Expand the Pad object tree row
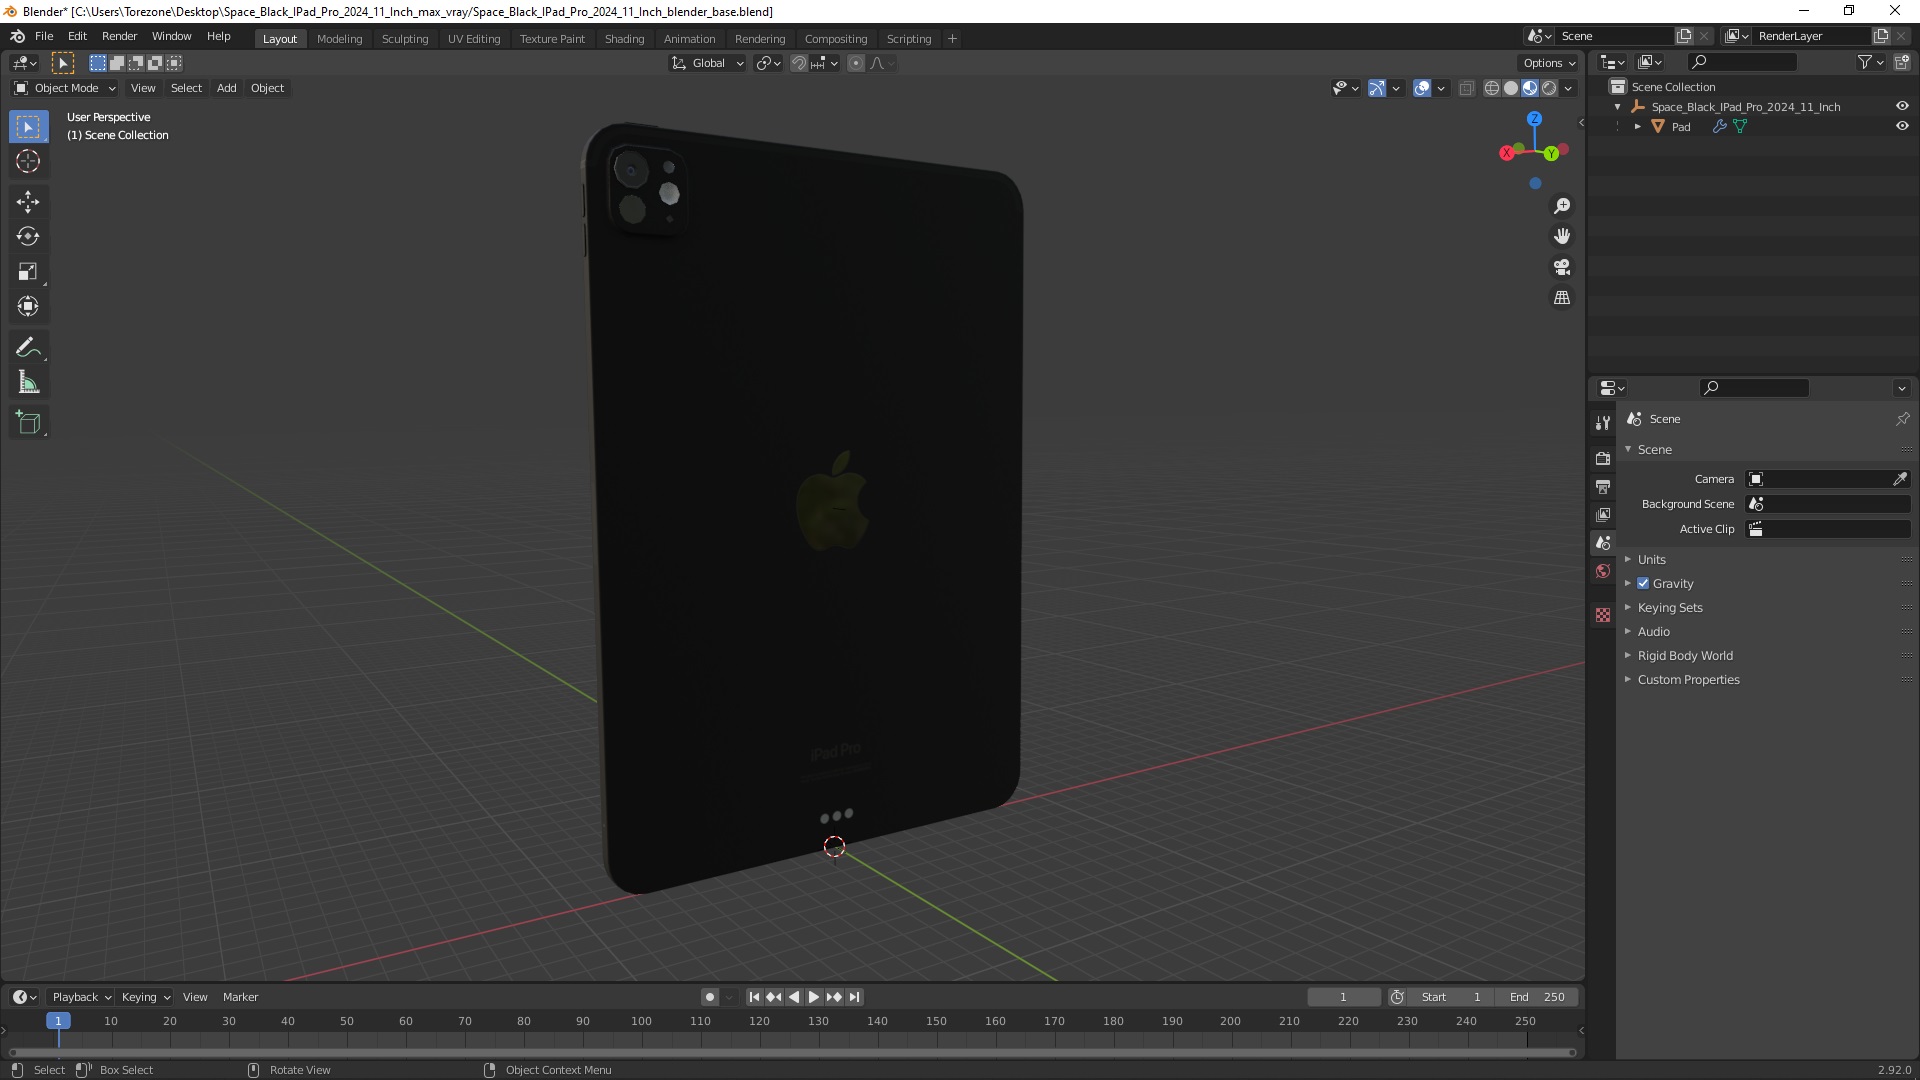 click(x=1637, y=127)
